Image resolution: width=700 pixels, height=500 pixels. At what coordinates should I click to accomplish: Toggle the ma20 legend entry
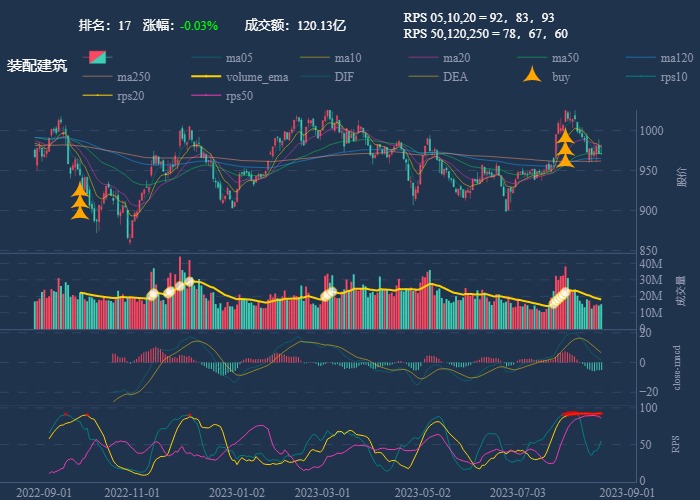click(456, 58)
